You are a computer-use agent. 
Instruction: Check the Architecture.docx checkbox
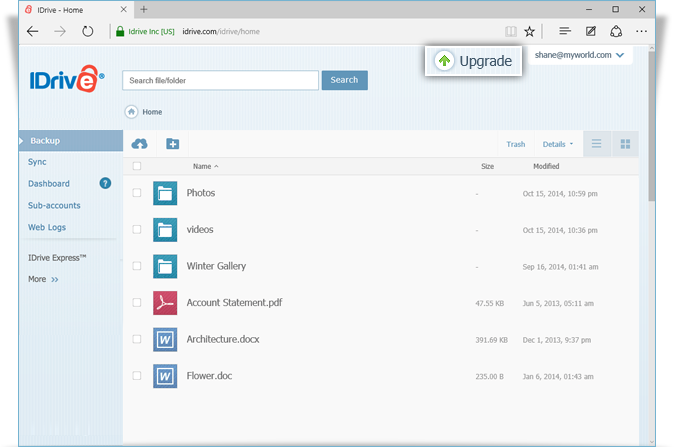(137, 339)
